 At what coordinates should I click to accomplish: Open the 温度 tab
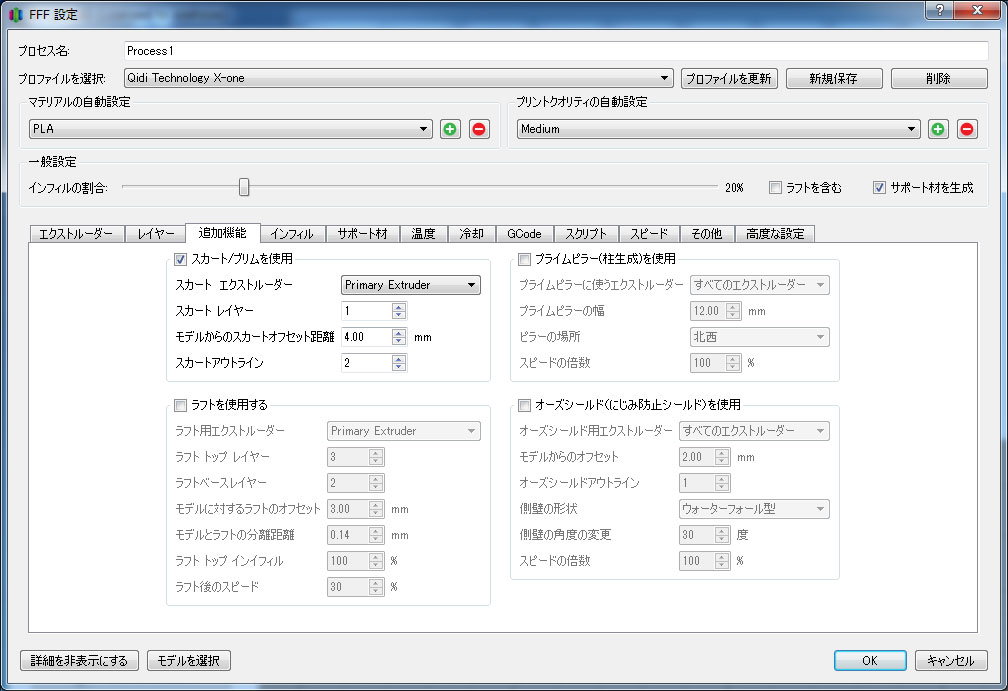point(423,234)
